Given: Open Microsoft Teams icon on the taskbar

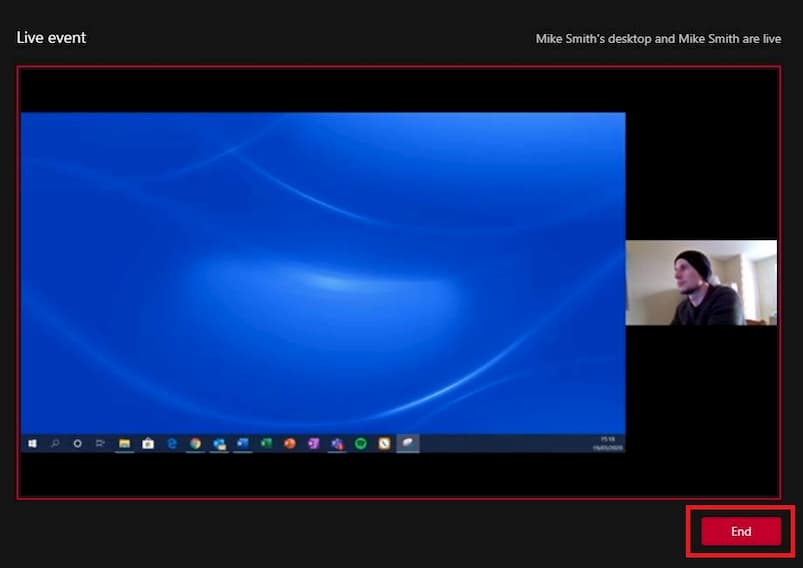Looking at the screenshot, I should [337, 444].
